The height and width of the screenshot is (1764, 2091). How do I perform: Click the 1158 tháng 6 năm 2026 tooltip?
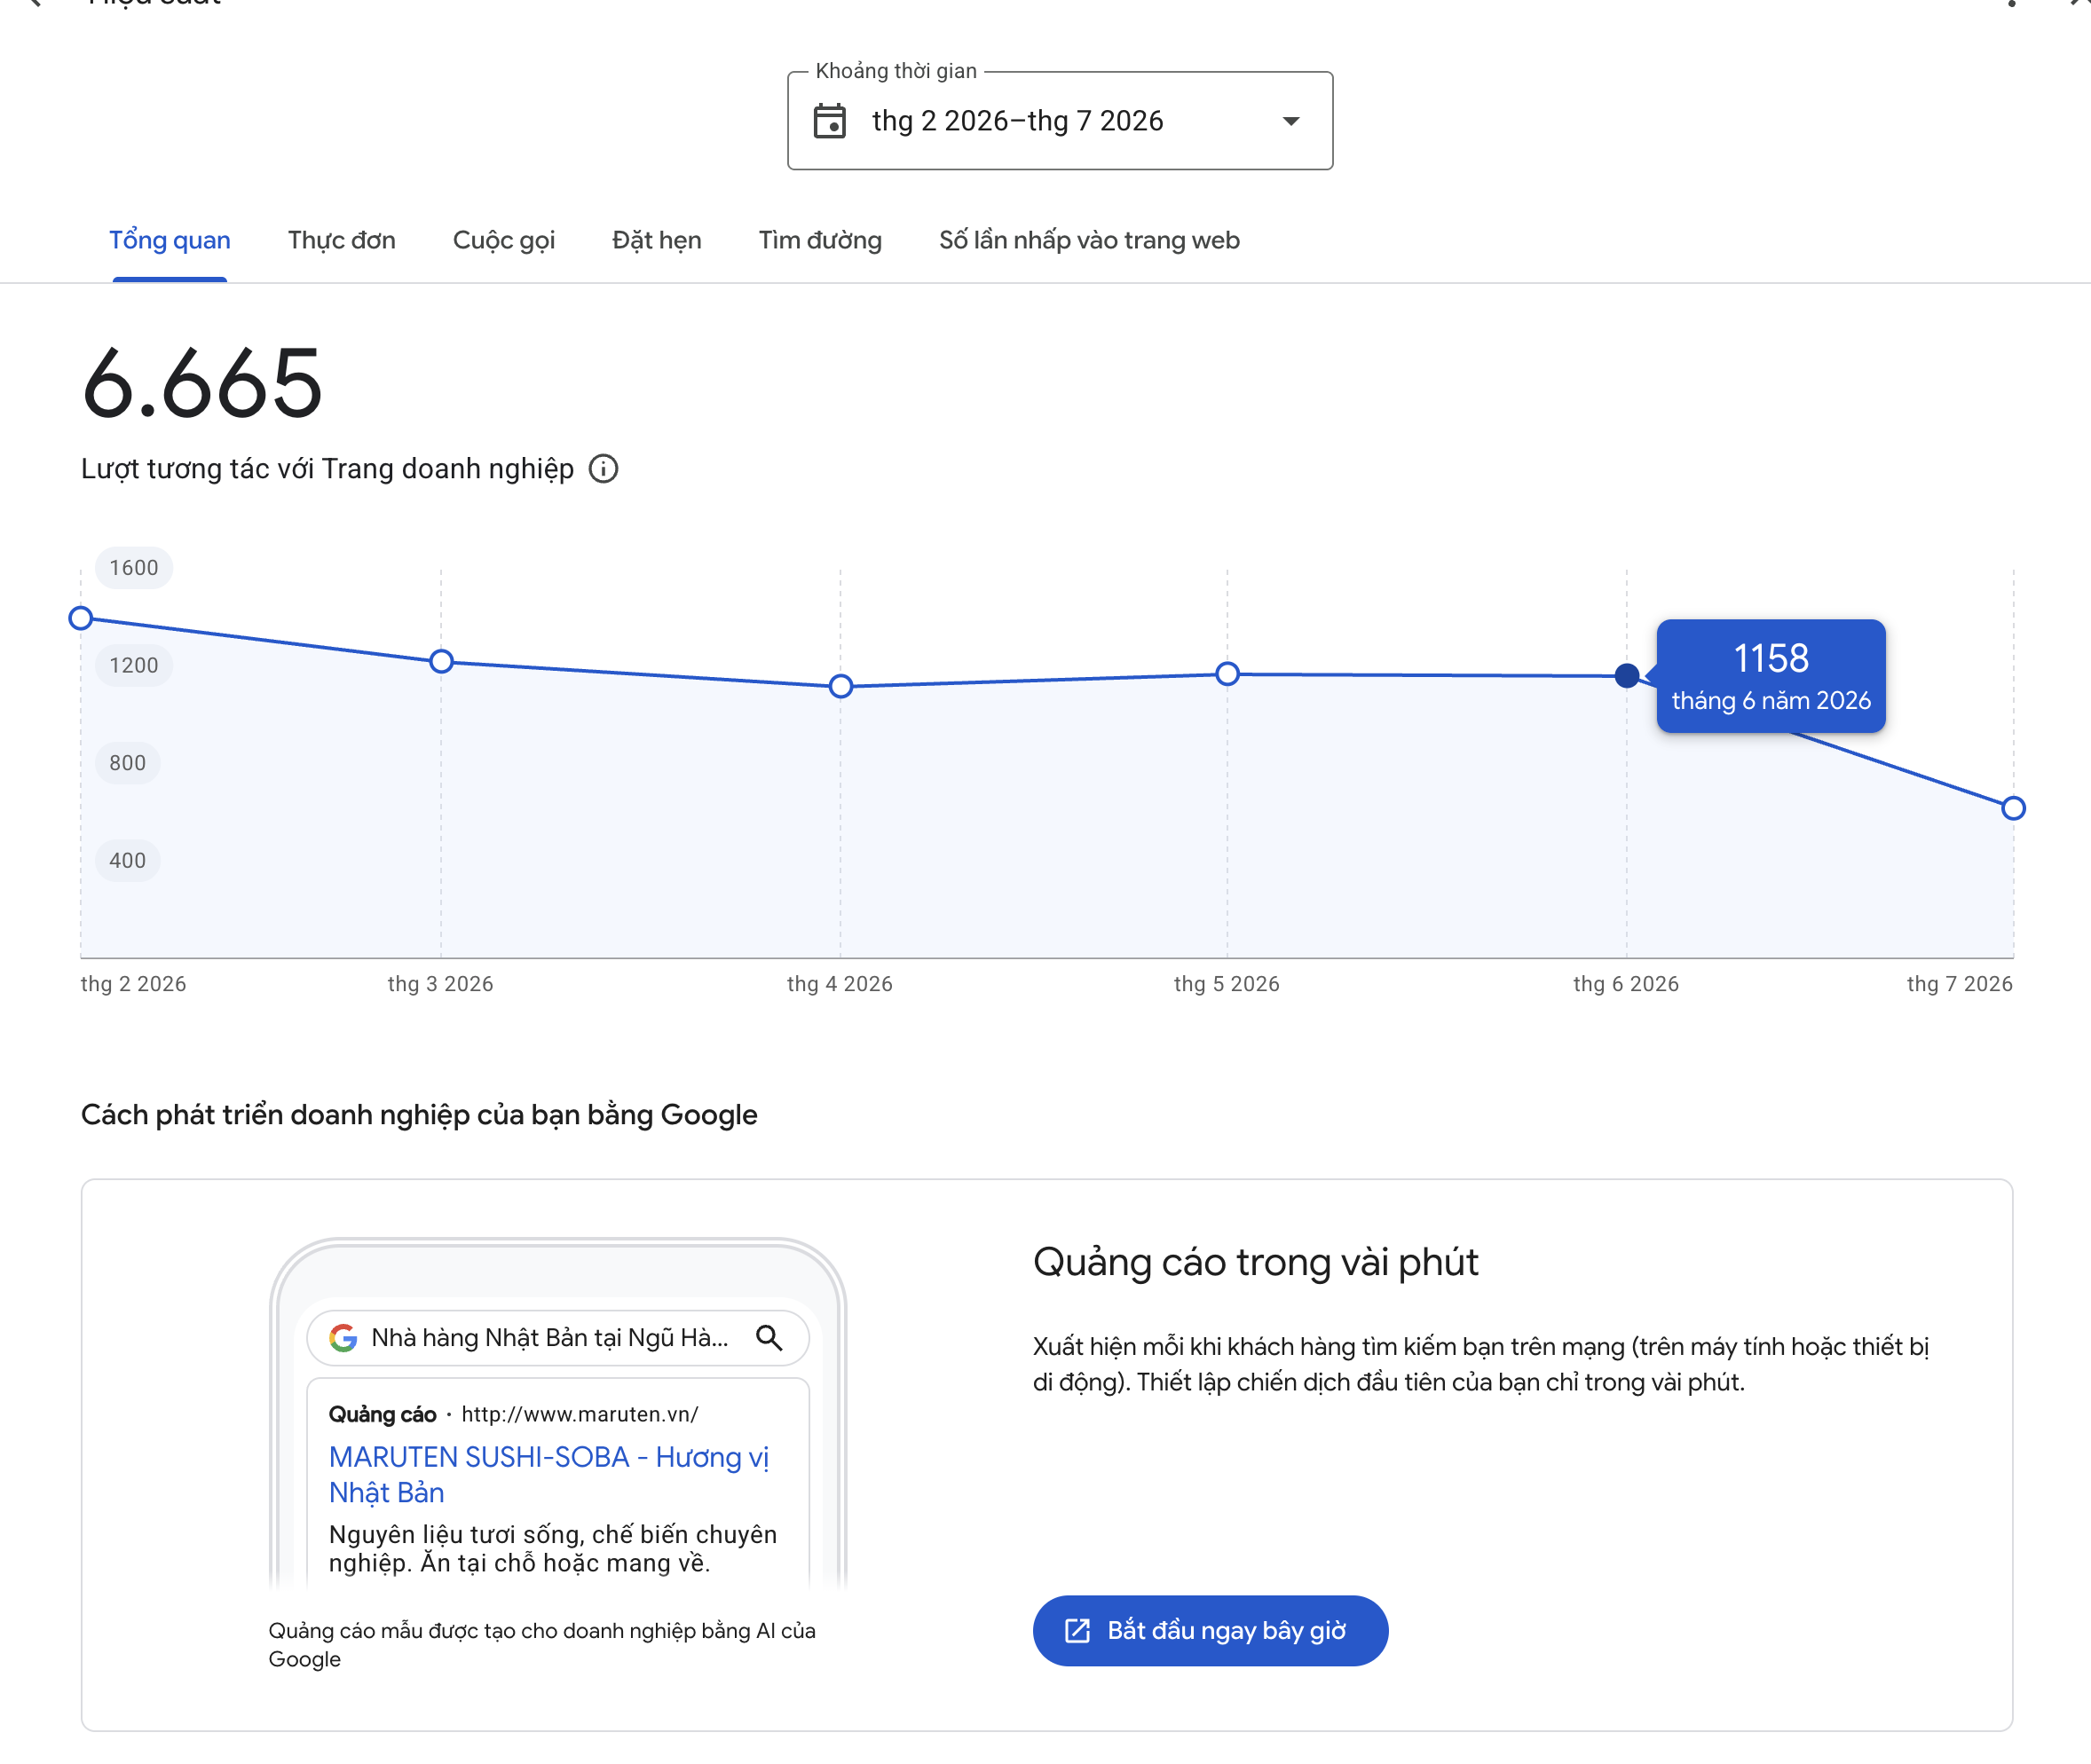coord(1771,676)
